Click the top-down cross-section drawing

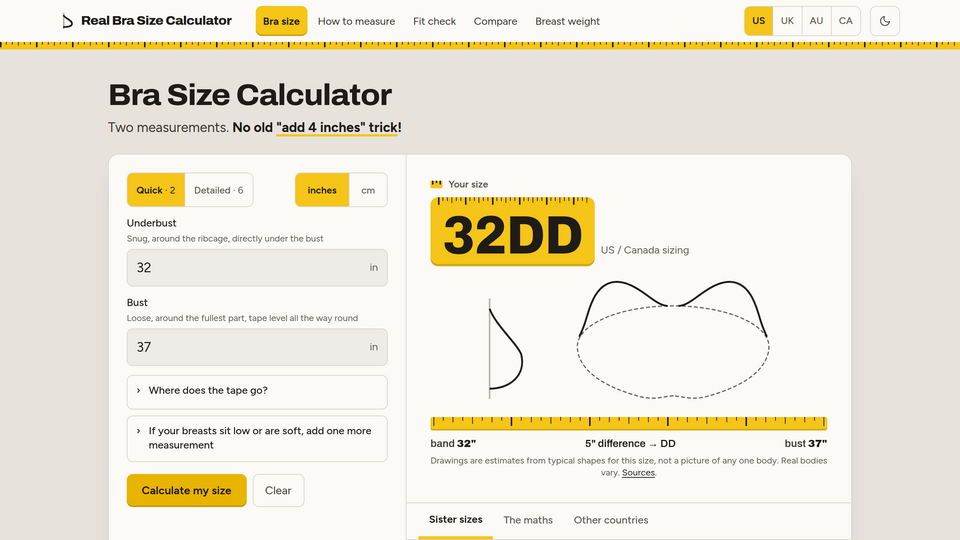click(673, 340)
